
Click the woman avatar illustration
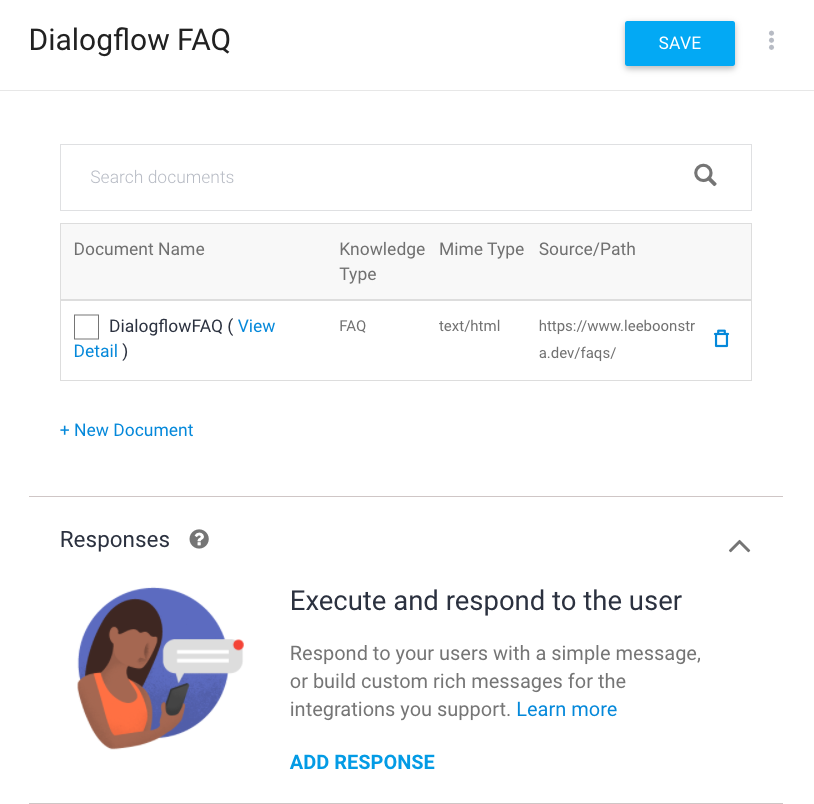[x=158, y=668]
